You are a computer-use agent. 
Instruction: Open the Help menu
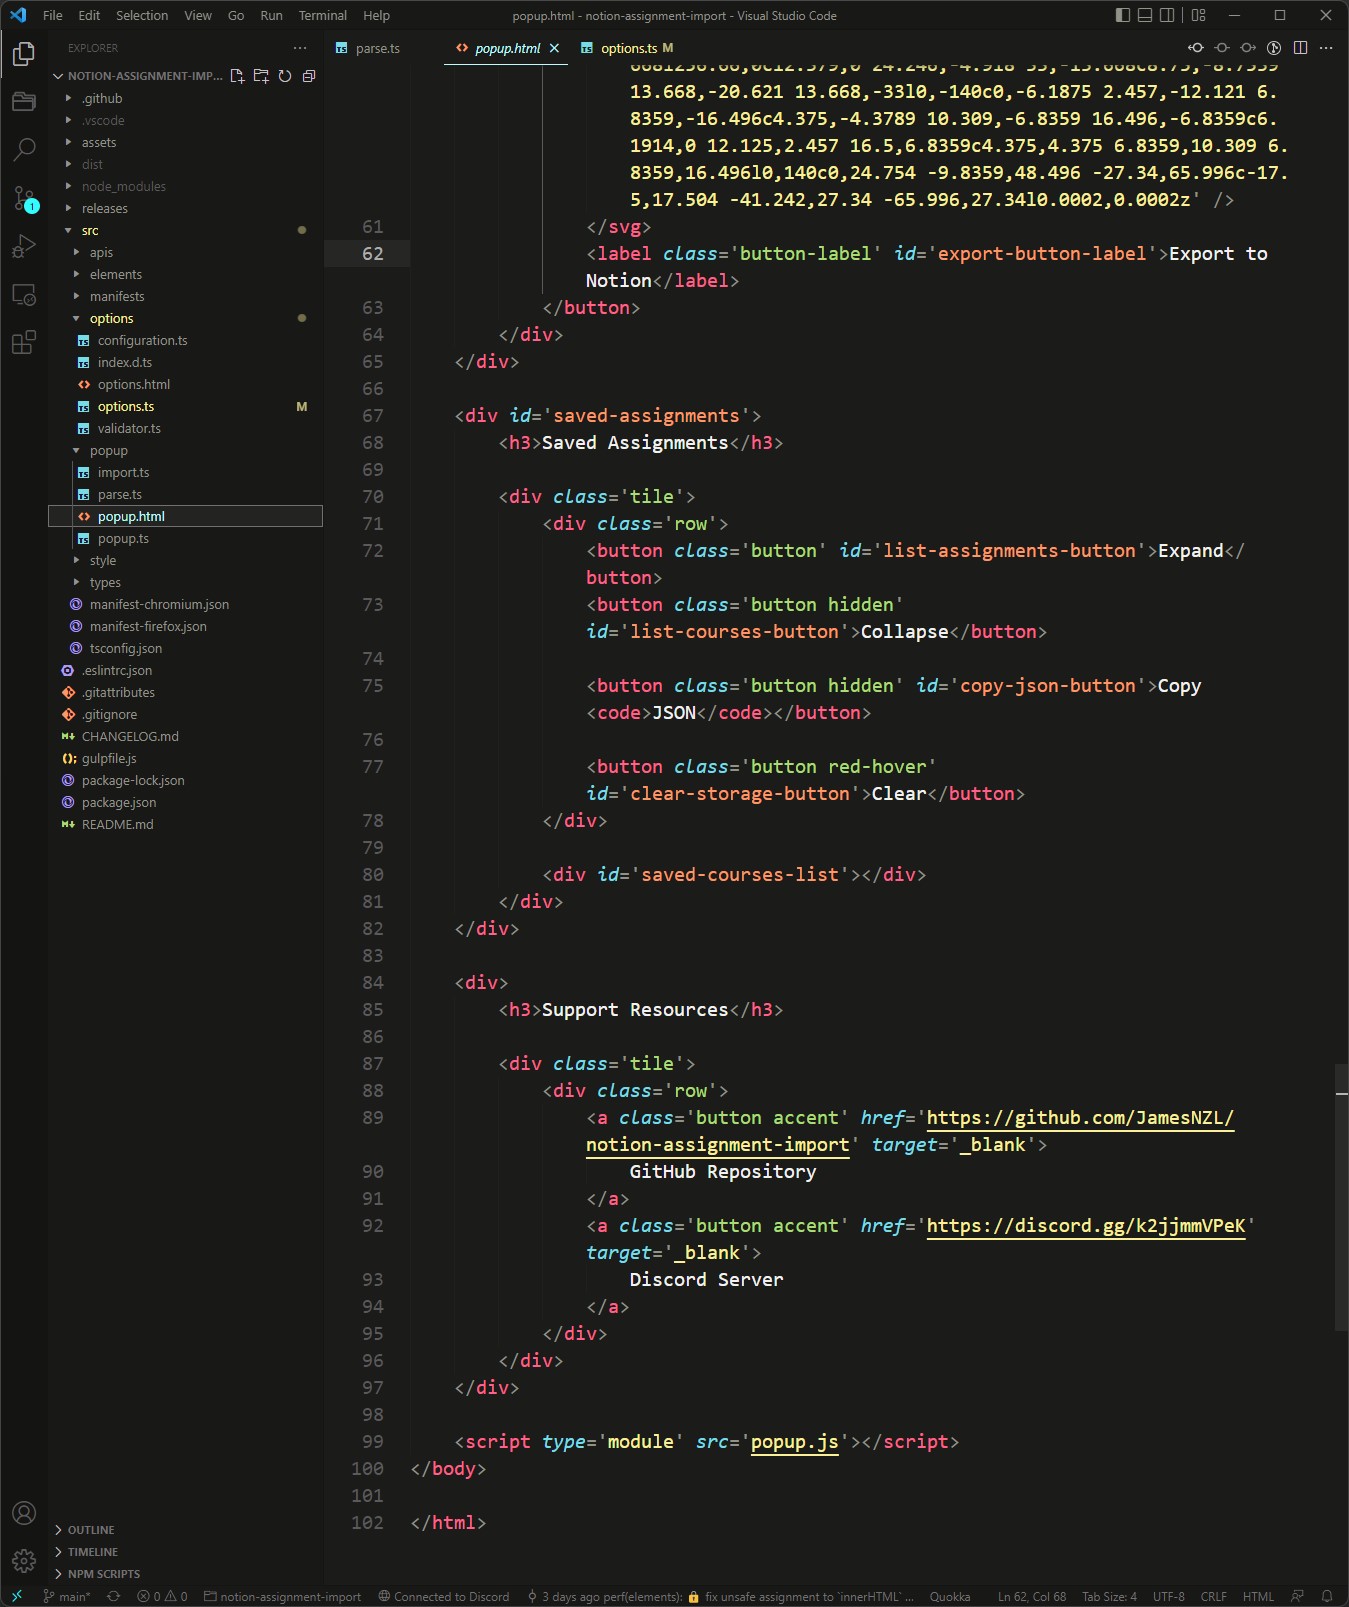tap(377, 15)
